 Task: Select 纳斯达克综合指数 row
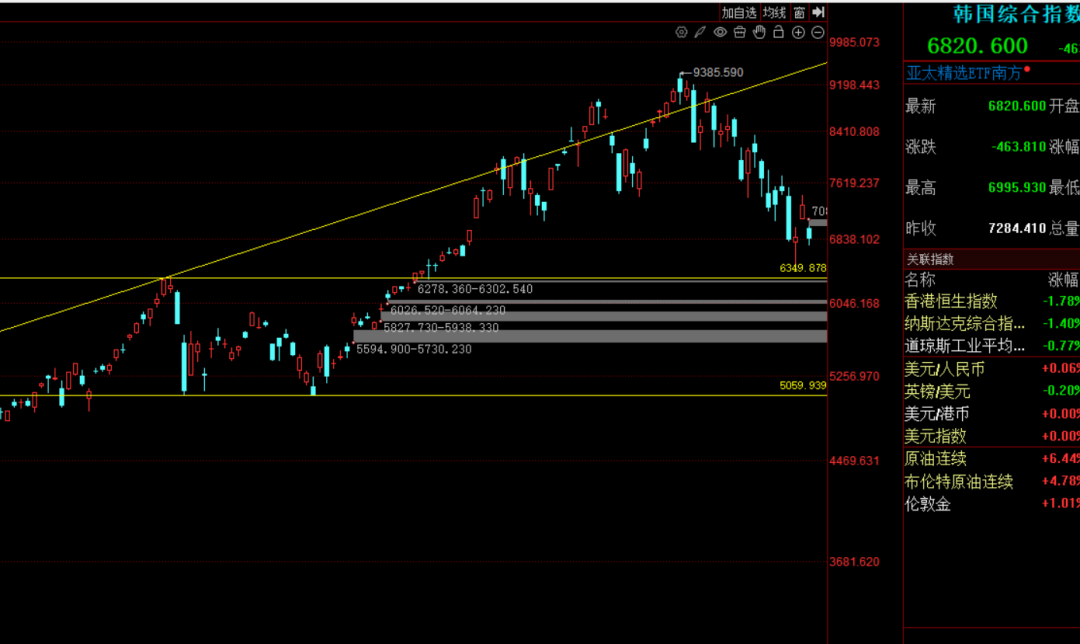pyautogui.click(x=992, y=323)
